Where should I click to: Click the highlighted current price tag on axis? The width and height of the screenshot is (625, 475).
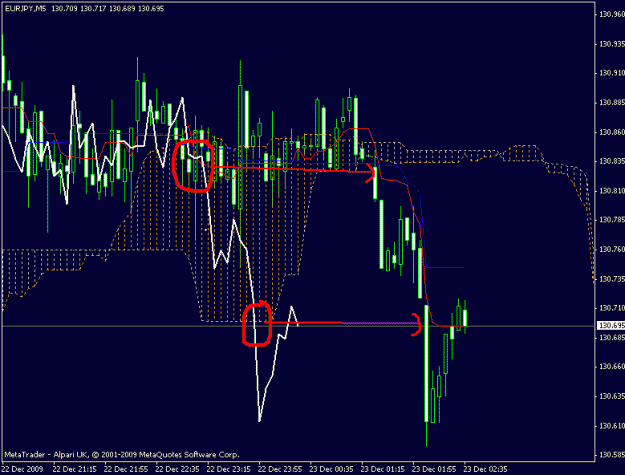(611, 326)
